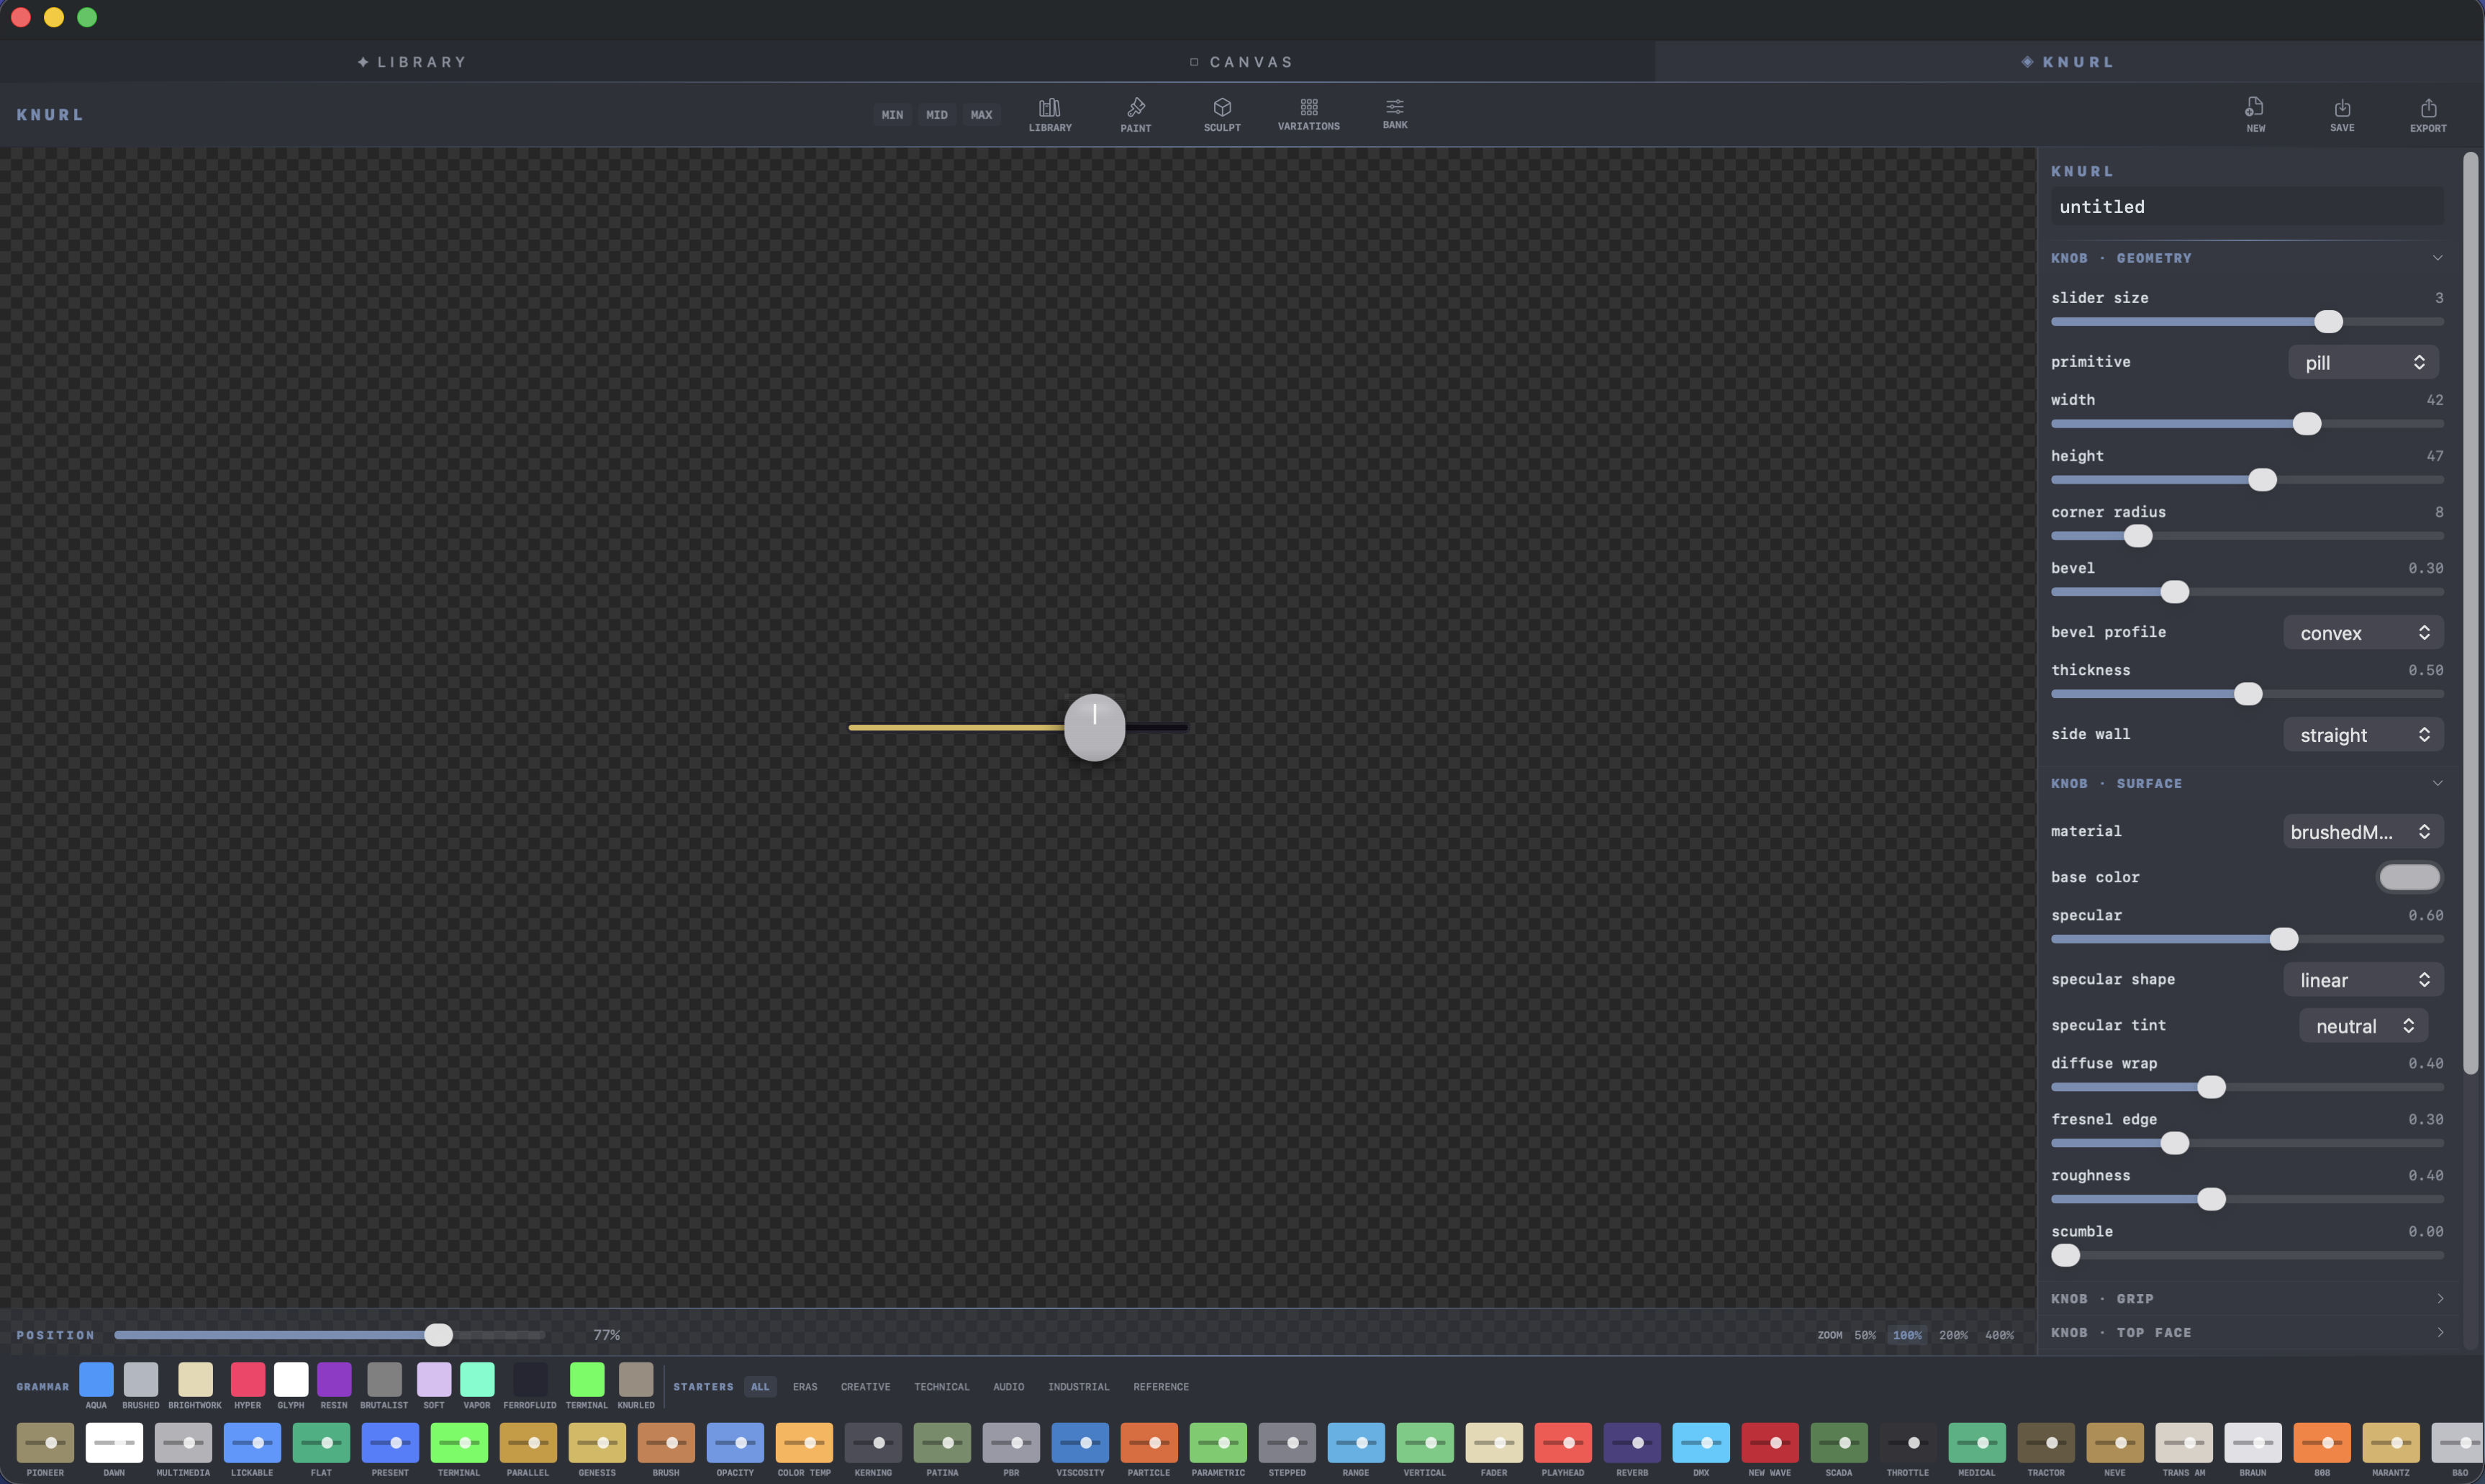Switch to the CANVAS tab
Screen dimensions: 2485x1484
[1241, 61]
